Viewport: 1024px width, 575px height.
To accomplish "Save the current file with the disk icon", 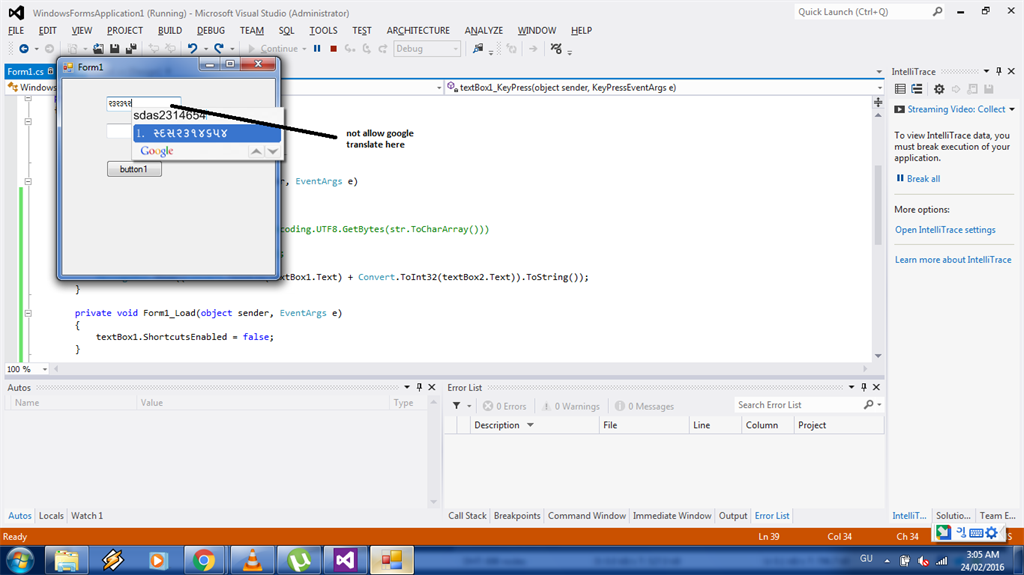I will (x=115, y=49).
